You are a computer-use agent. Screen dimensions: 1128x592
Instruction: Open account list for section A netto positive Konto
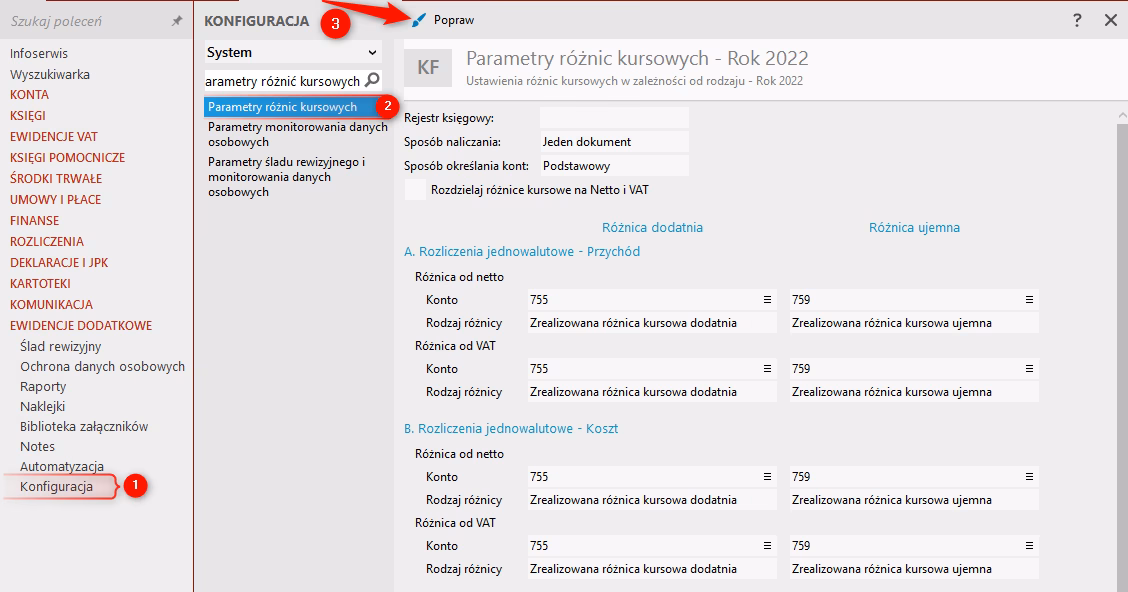pos(767,300)
